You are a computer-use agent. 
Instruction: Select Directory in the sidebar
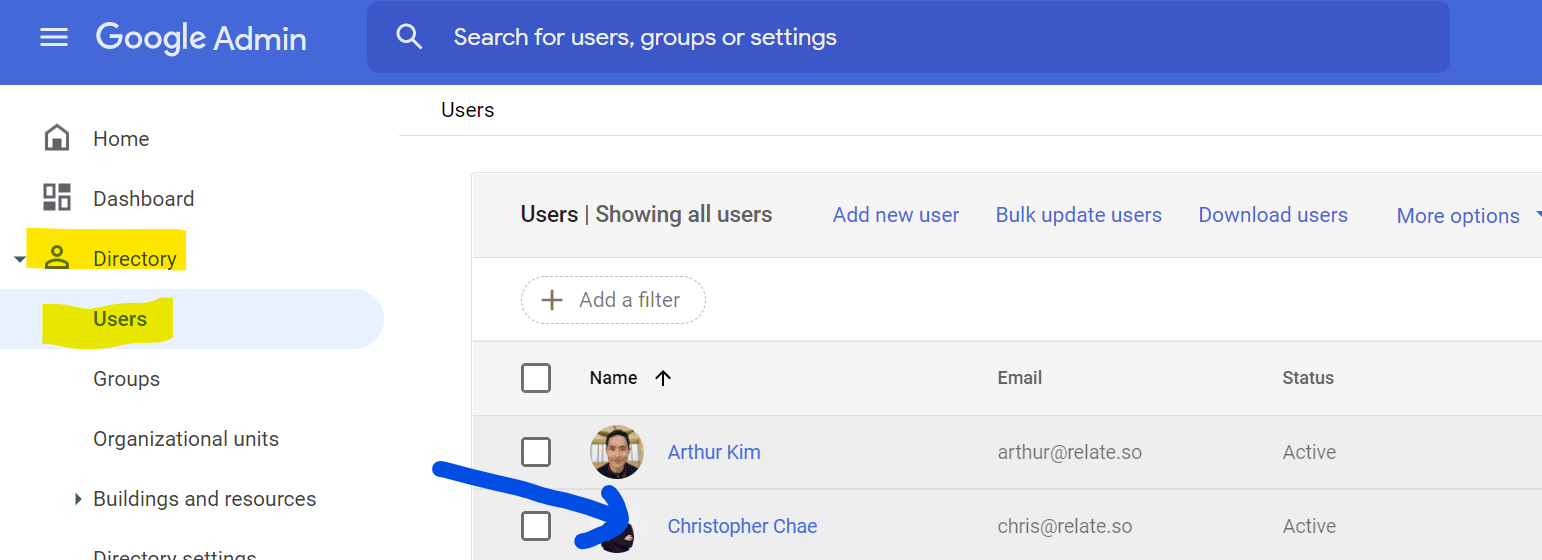coord(135,259)
